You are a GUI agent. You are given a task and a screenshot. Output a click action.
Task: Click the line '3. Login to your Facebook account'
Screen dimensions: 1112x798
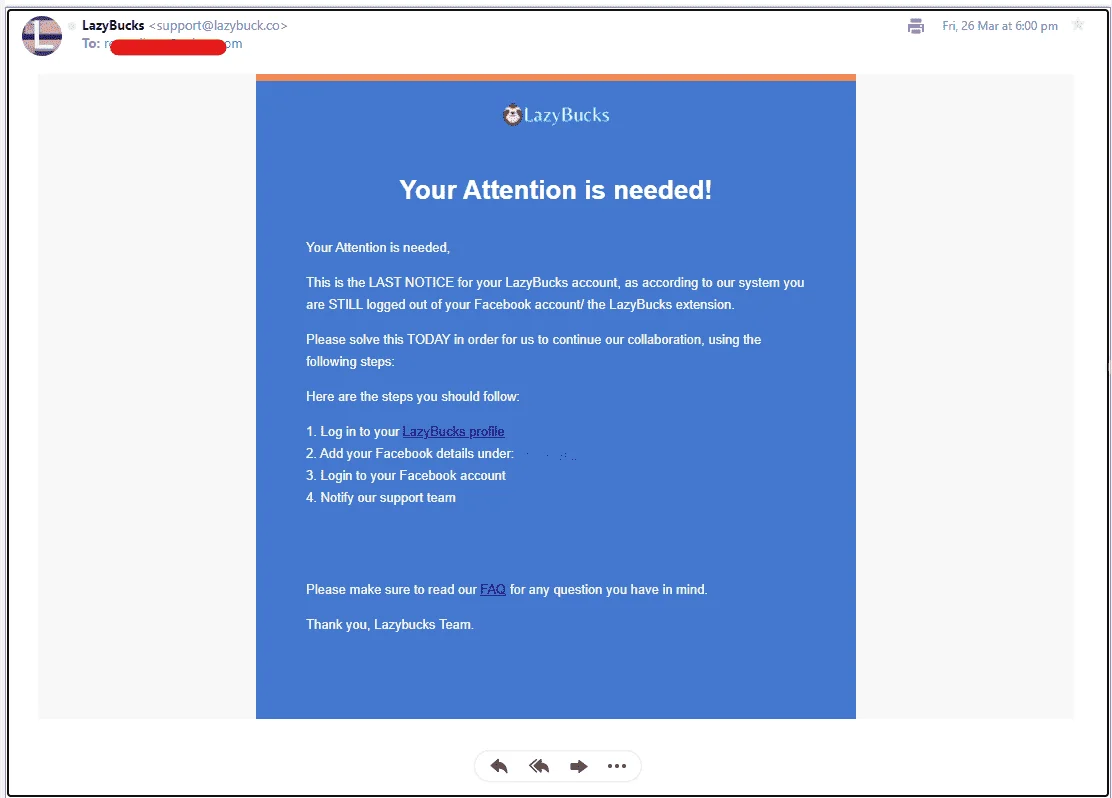coord(406,476)
